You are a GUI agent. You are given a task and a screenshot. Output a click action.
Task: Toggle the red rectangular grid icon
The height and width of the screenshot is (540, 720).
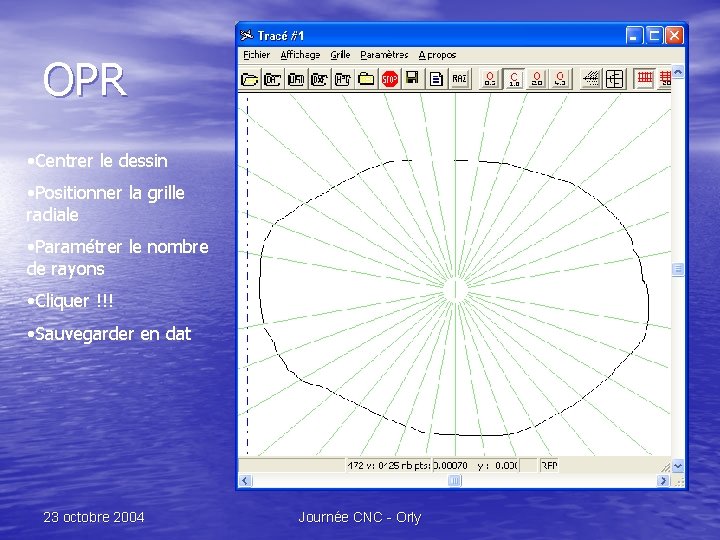pos(645,79)
